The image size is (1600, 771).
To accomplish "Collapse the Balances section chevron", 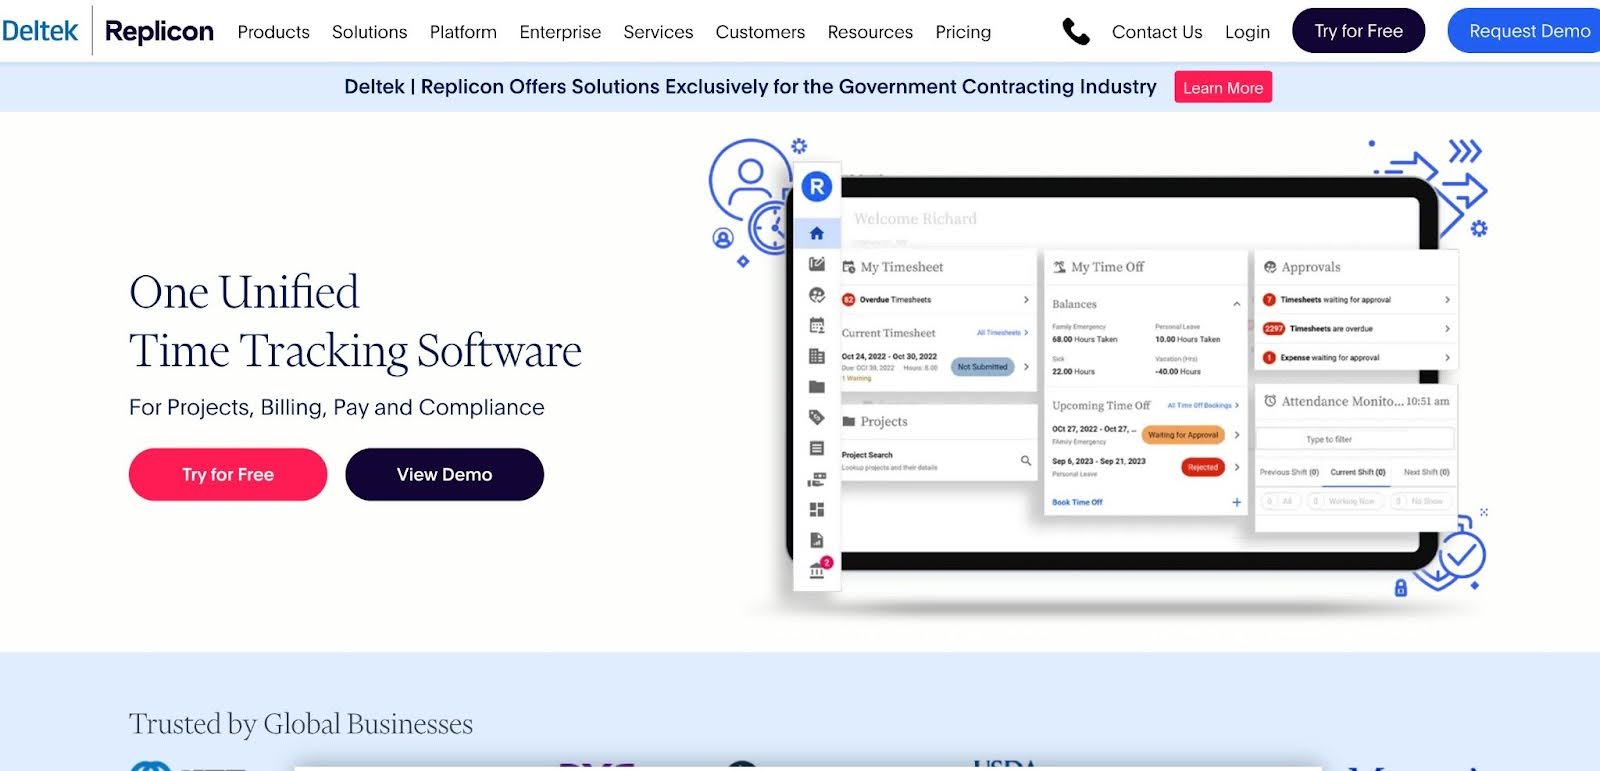I will [x=1237, y=304].
